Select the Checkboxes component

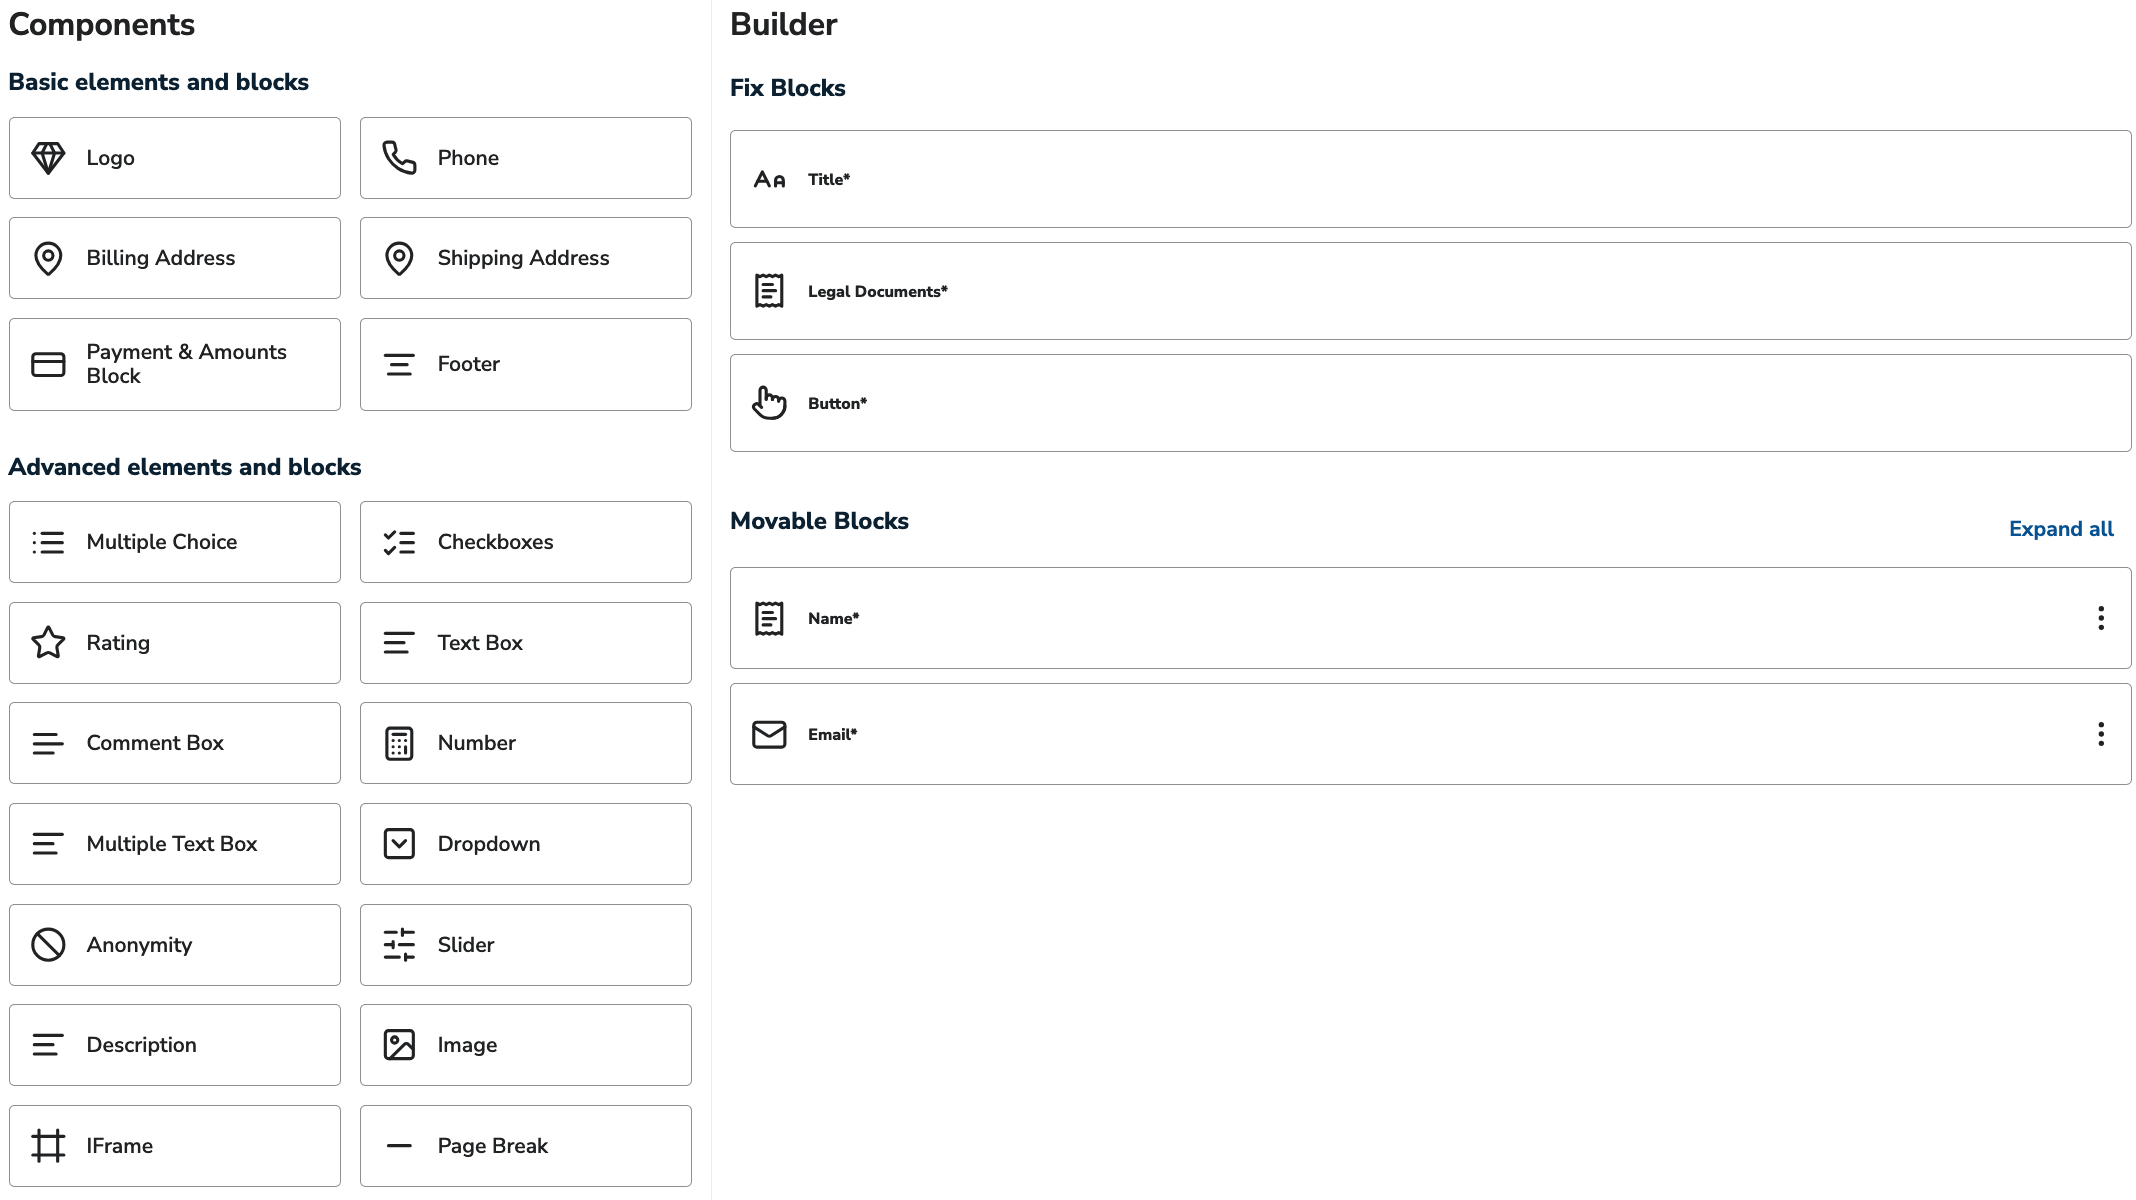pos(525,541)
